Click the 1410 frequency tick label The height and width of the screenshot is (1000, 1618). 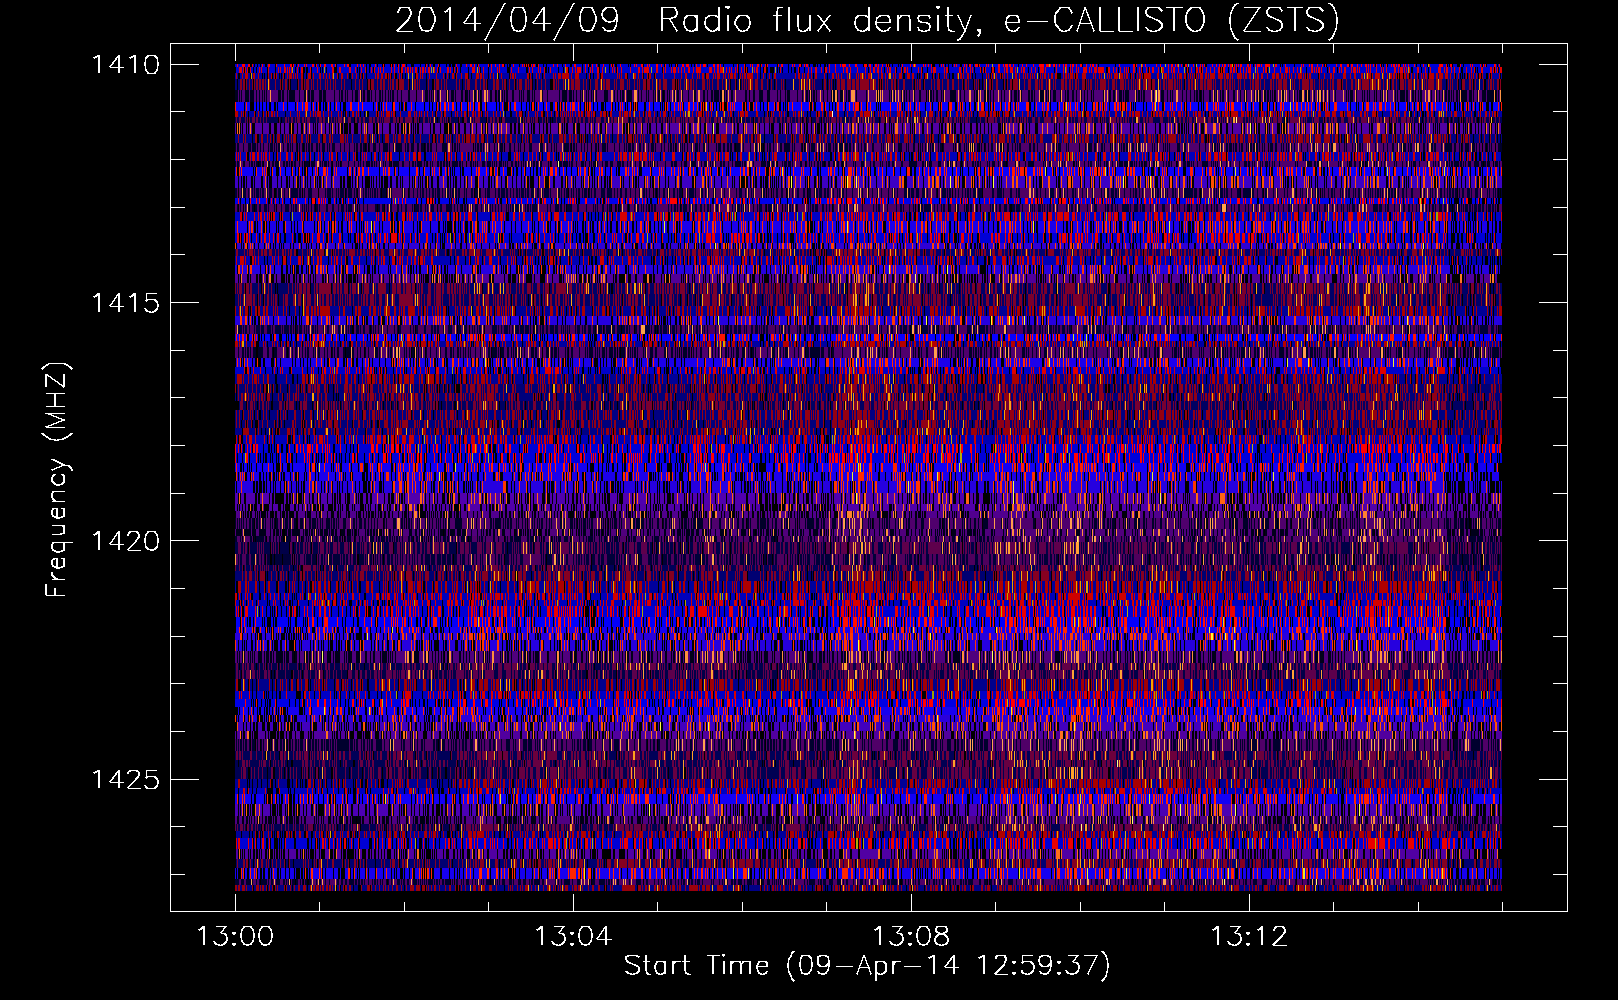[125, 65]
